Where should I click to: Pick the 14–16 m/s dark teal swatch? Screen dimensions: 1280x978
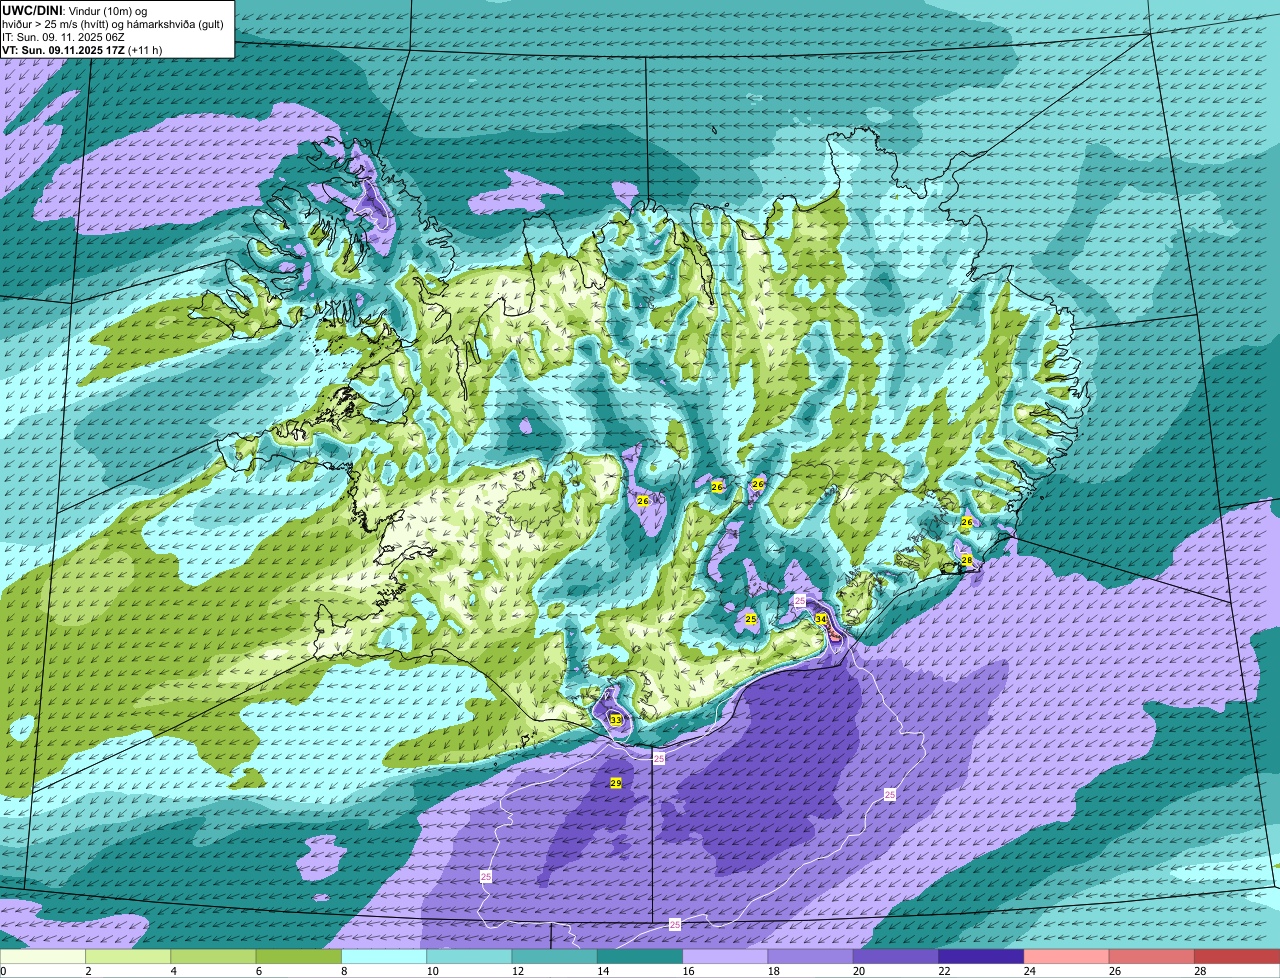640,956
